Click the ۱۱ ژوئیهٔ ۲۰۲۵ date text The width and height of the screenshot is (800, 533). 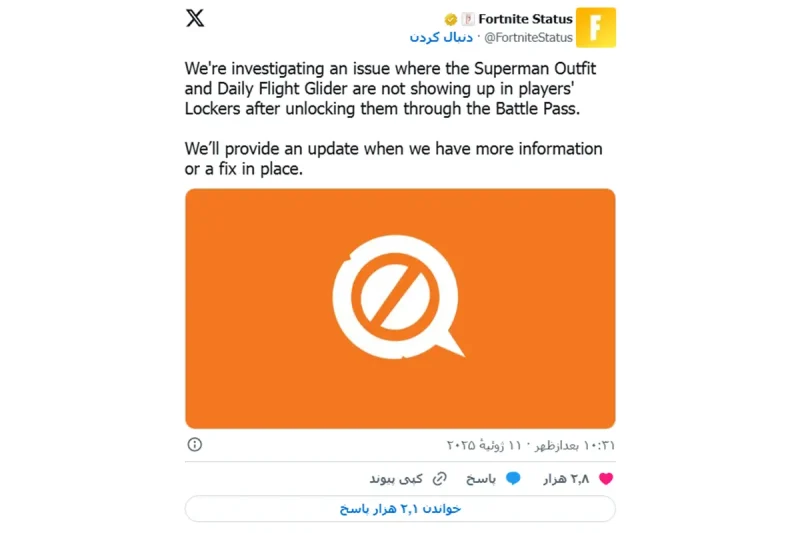click(x=484, y=445)
